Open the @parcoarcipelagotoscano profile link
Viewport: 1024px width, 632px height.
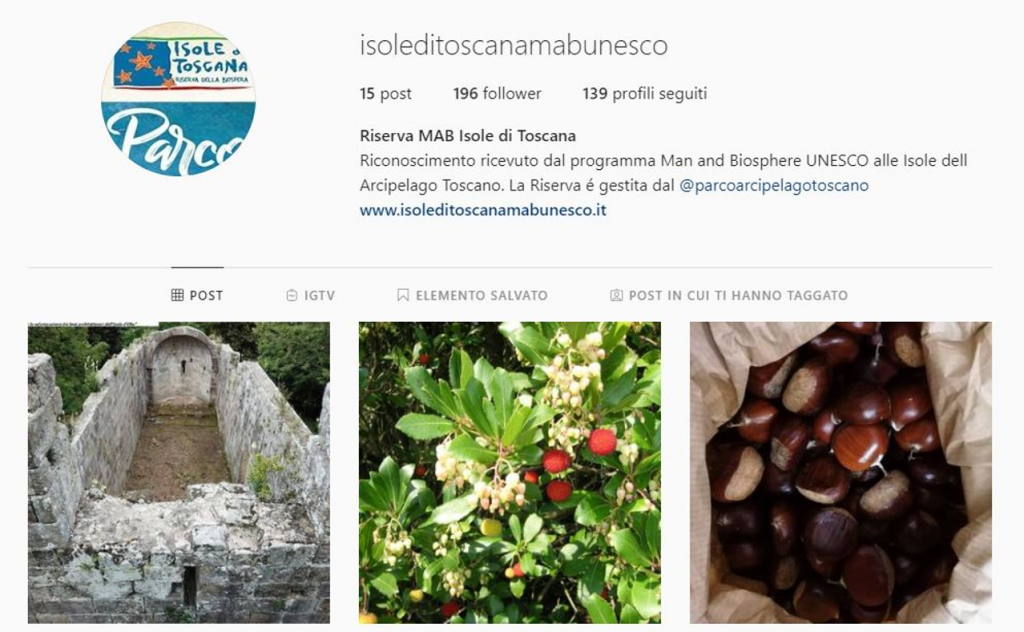coord(774,185)
